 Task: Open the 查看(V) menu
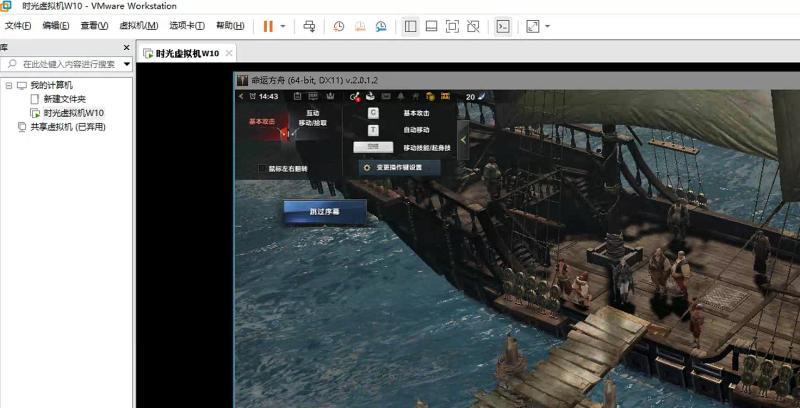click(x=94, y=26)
